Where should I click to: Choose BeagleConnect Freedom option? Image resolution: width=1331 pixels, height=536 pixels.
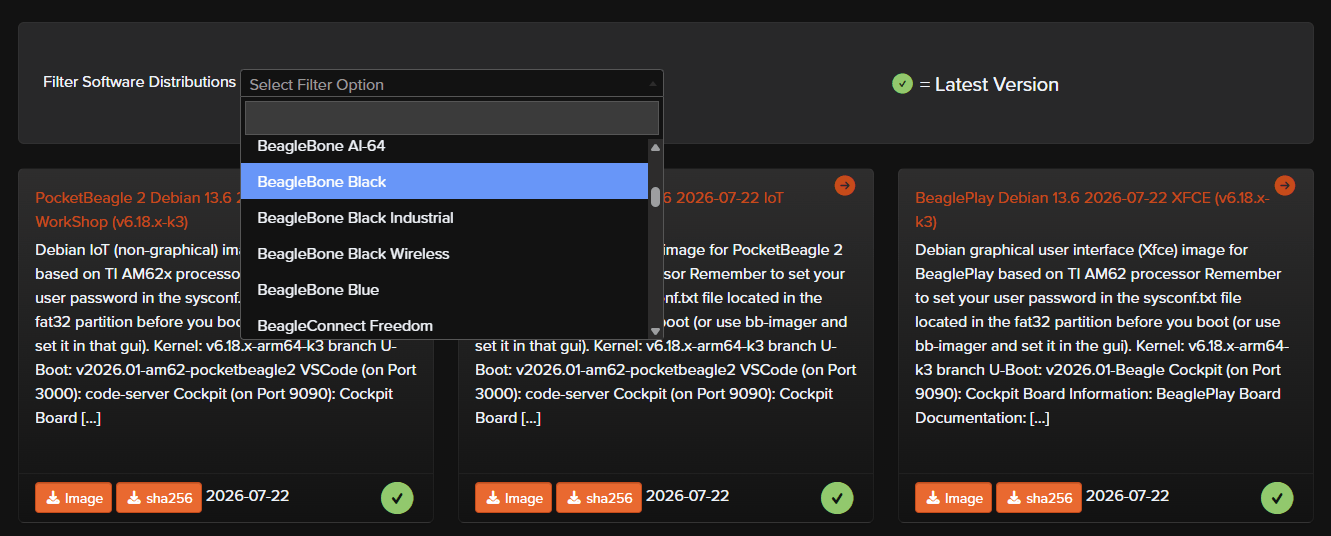click(444, 325)
